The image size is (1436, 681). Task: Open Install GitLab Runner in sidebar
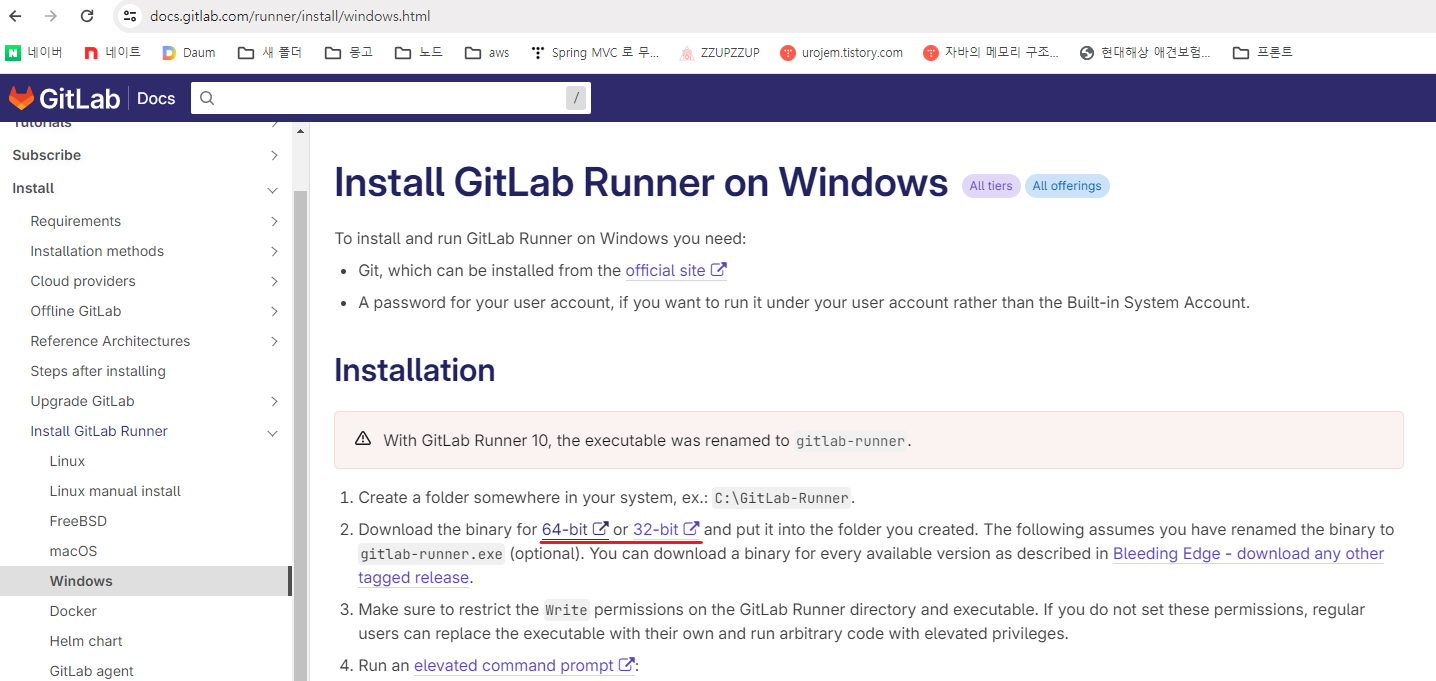(x=99, y=431)
